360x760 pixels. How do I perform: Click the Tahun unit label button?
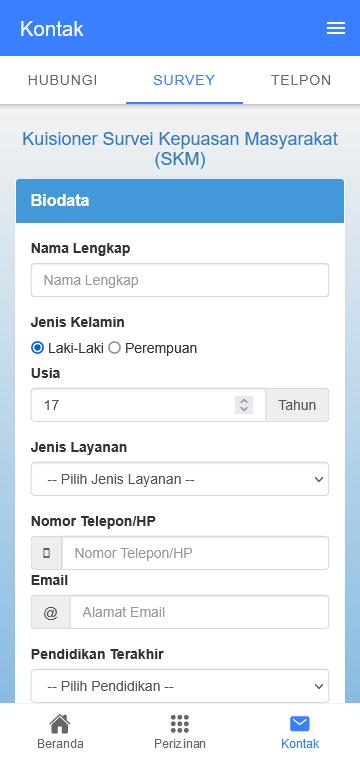[x=297, y=405]
